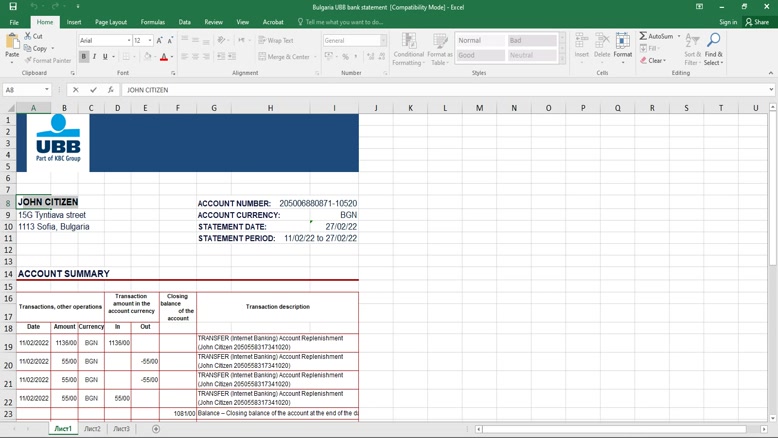Switch to the Лист2 sheet tab
The image size is (778, 438).
[92, 429]
